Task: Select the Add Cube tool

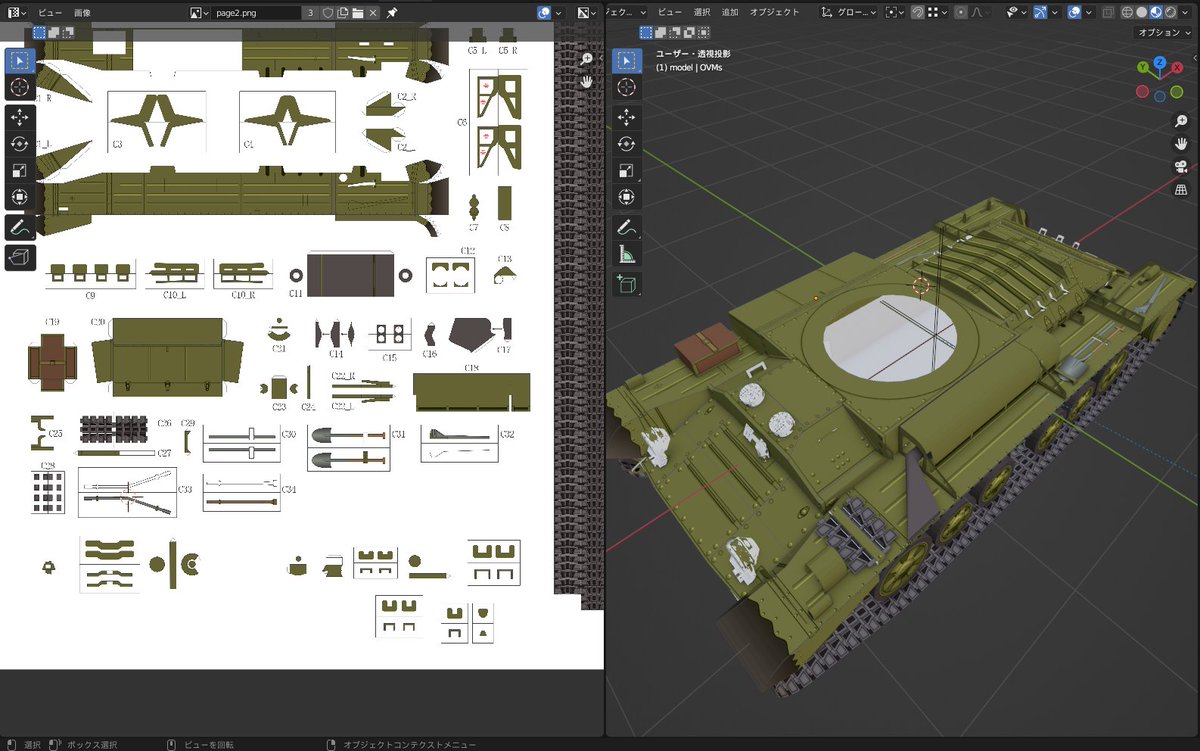Action: pos(627,284)
